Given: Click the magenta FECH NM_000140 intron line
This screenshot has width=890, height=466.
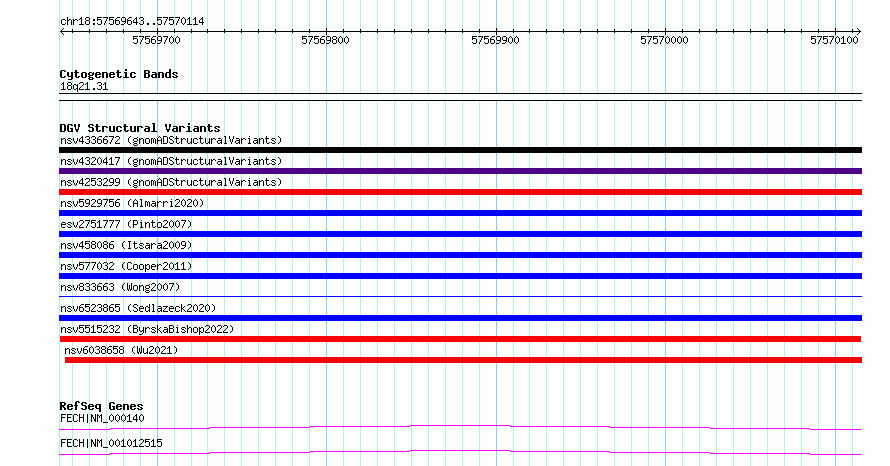Looking at the screenshot, I should tap(460, 427).
